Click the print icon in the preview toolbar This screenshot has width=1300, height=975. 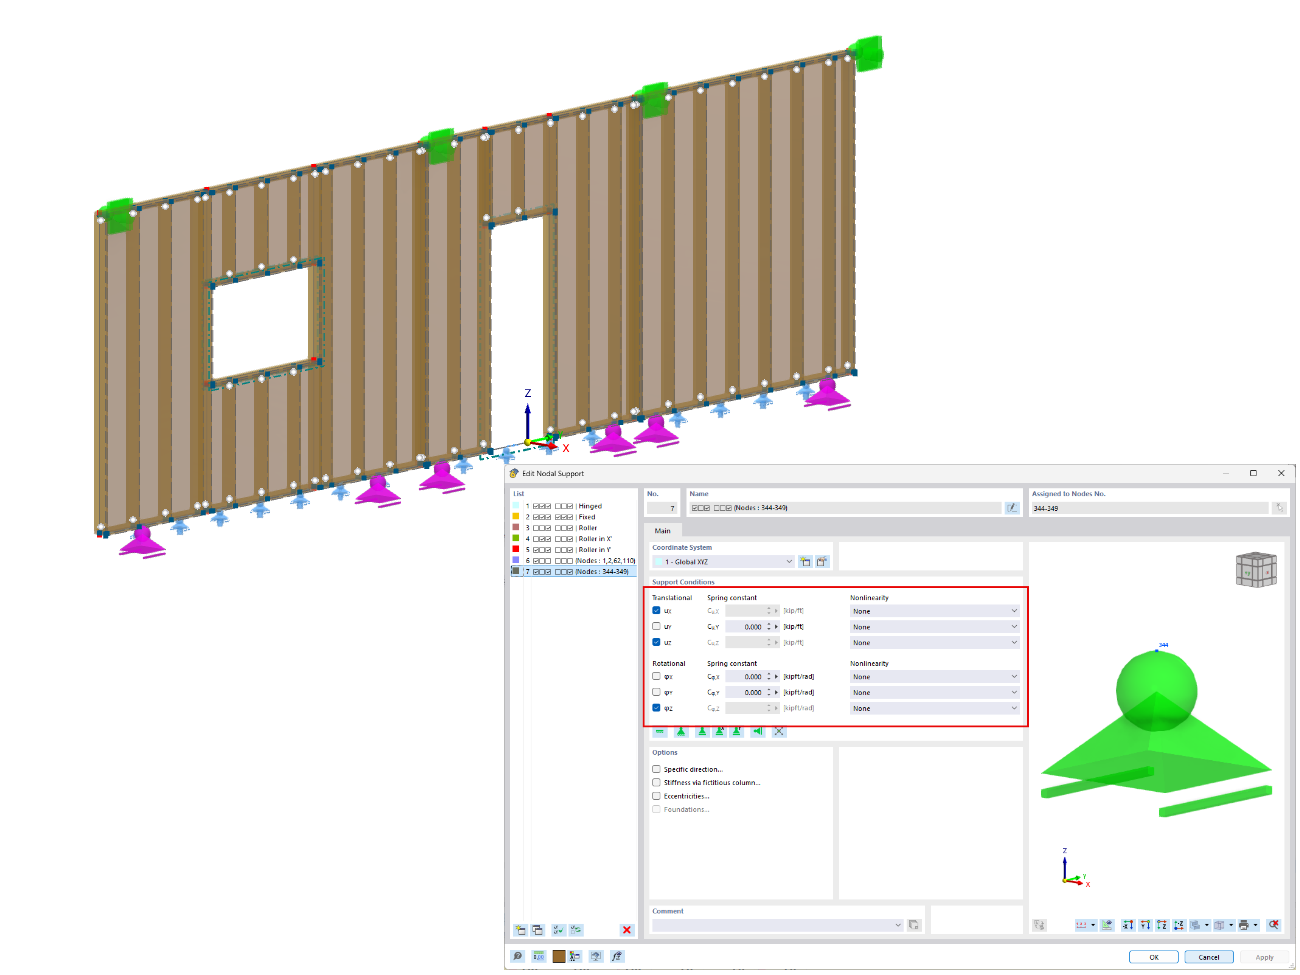click(1243, 924)
